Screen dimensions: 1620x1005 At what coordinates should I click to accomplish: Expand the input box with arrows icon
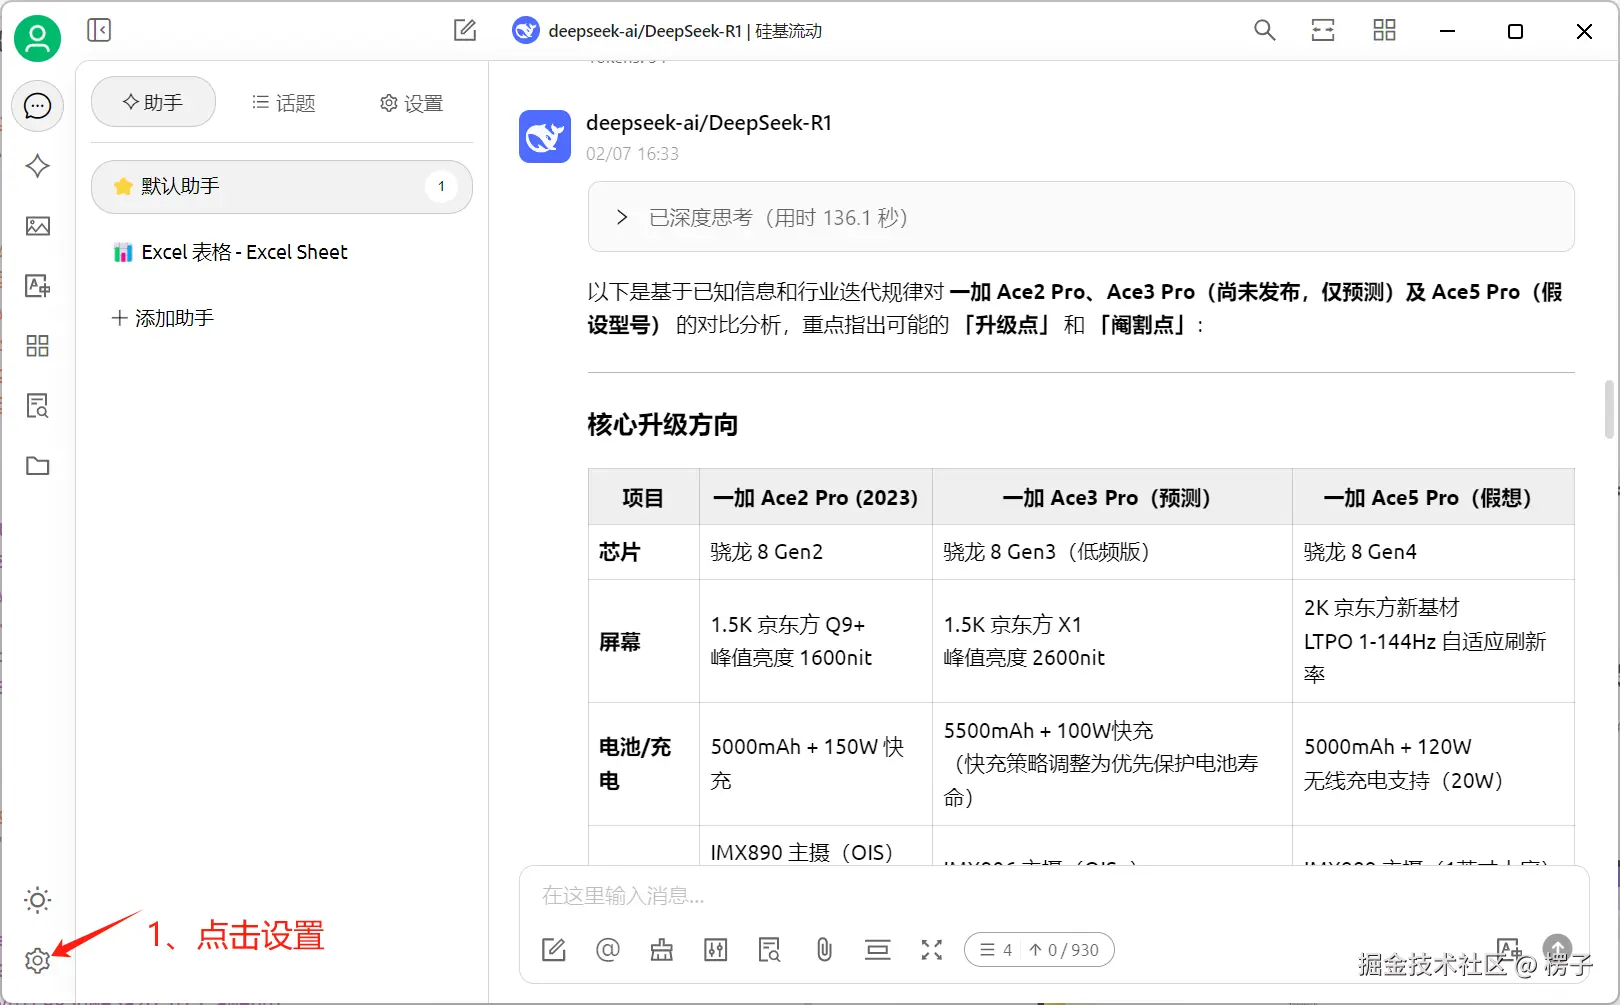932,950
